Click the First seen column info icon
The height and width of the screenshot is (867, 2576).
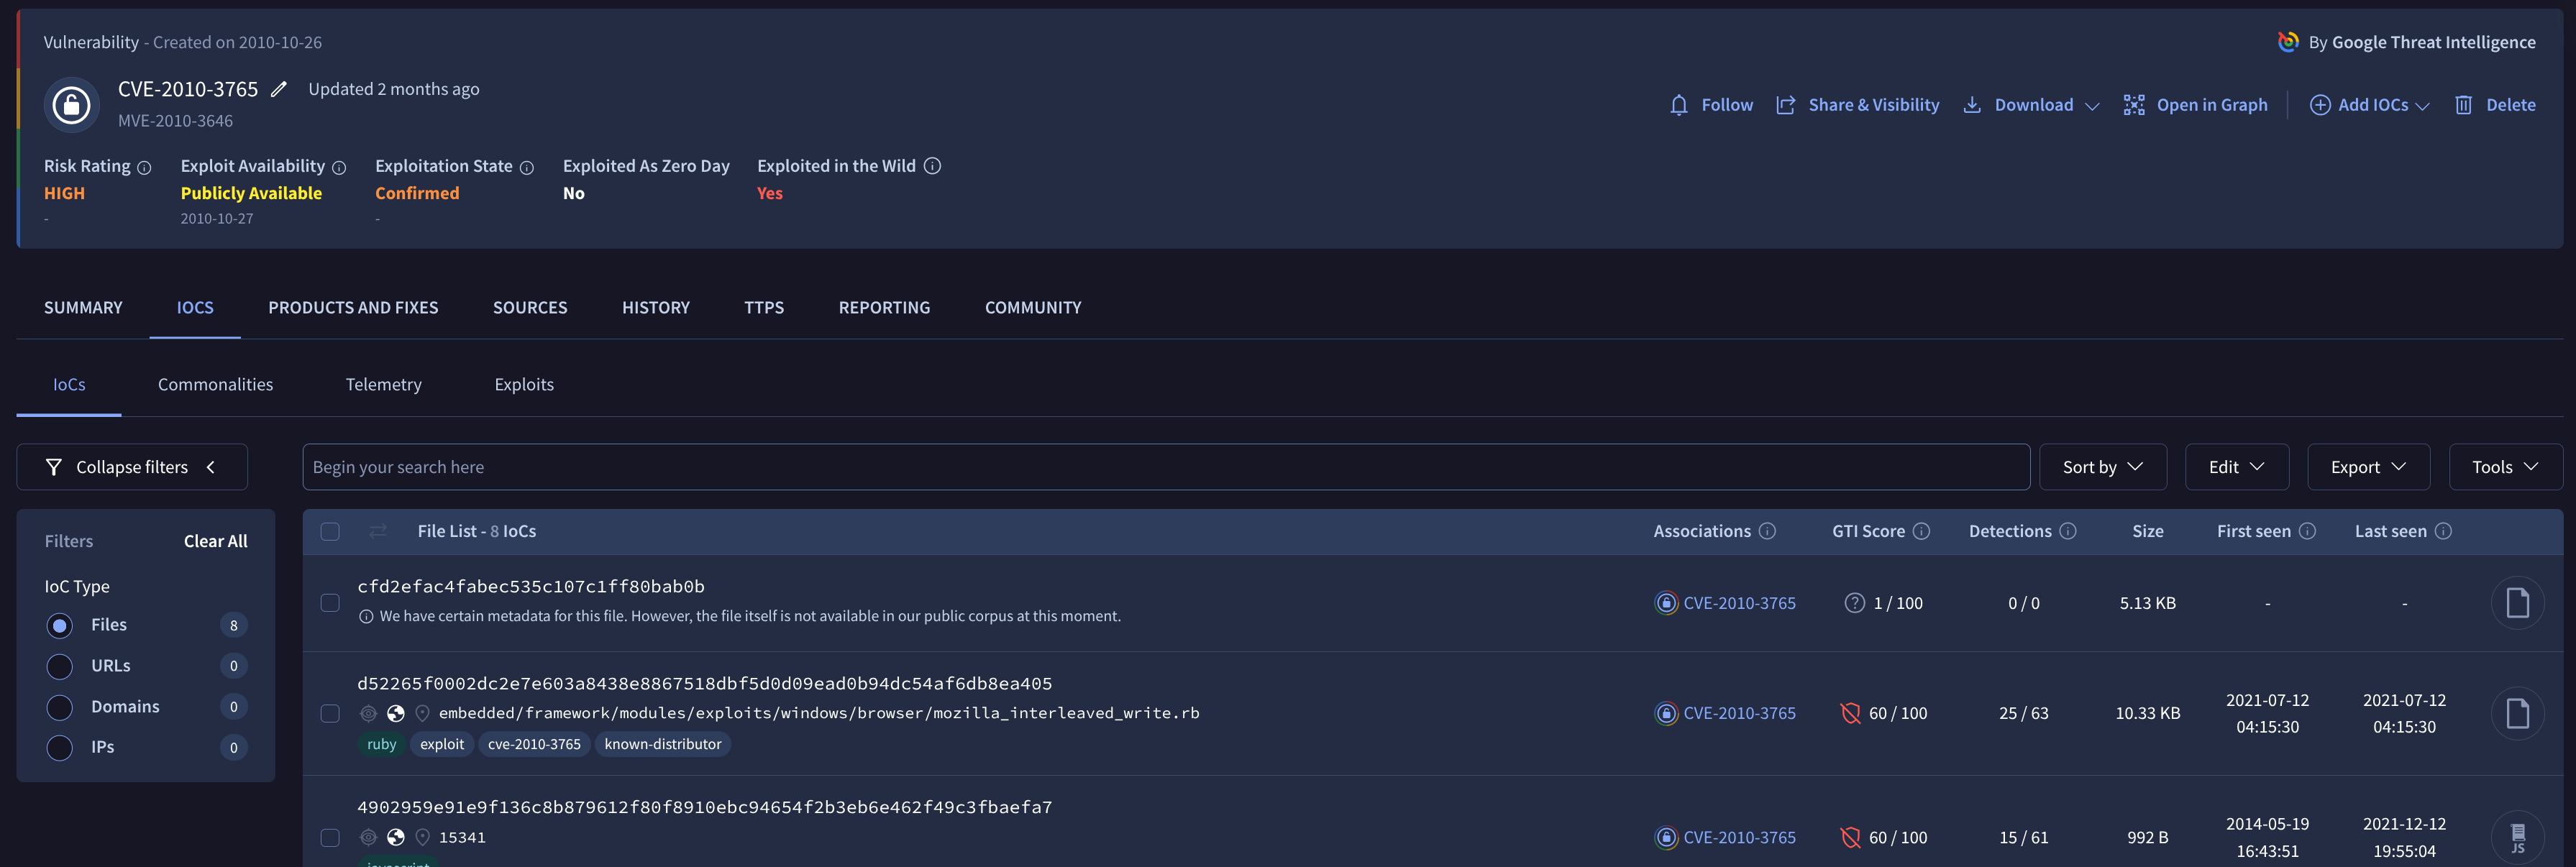2307,531
